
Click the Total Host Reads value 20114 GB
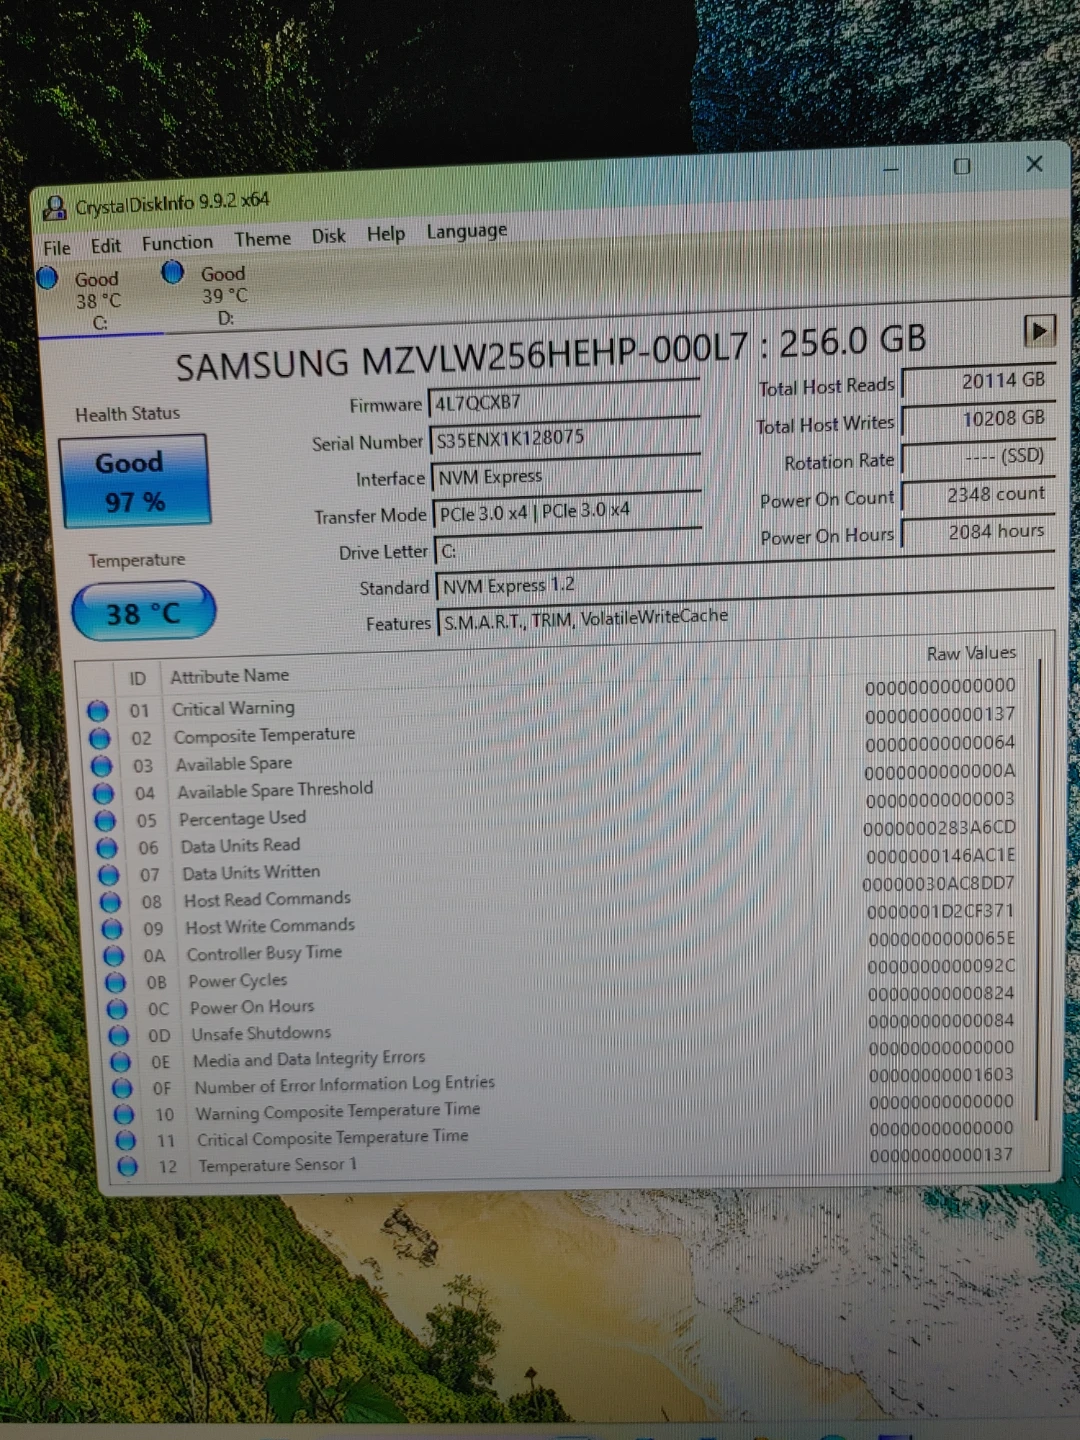coord(979,381)
